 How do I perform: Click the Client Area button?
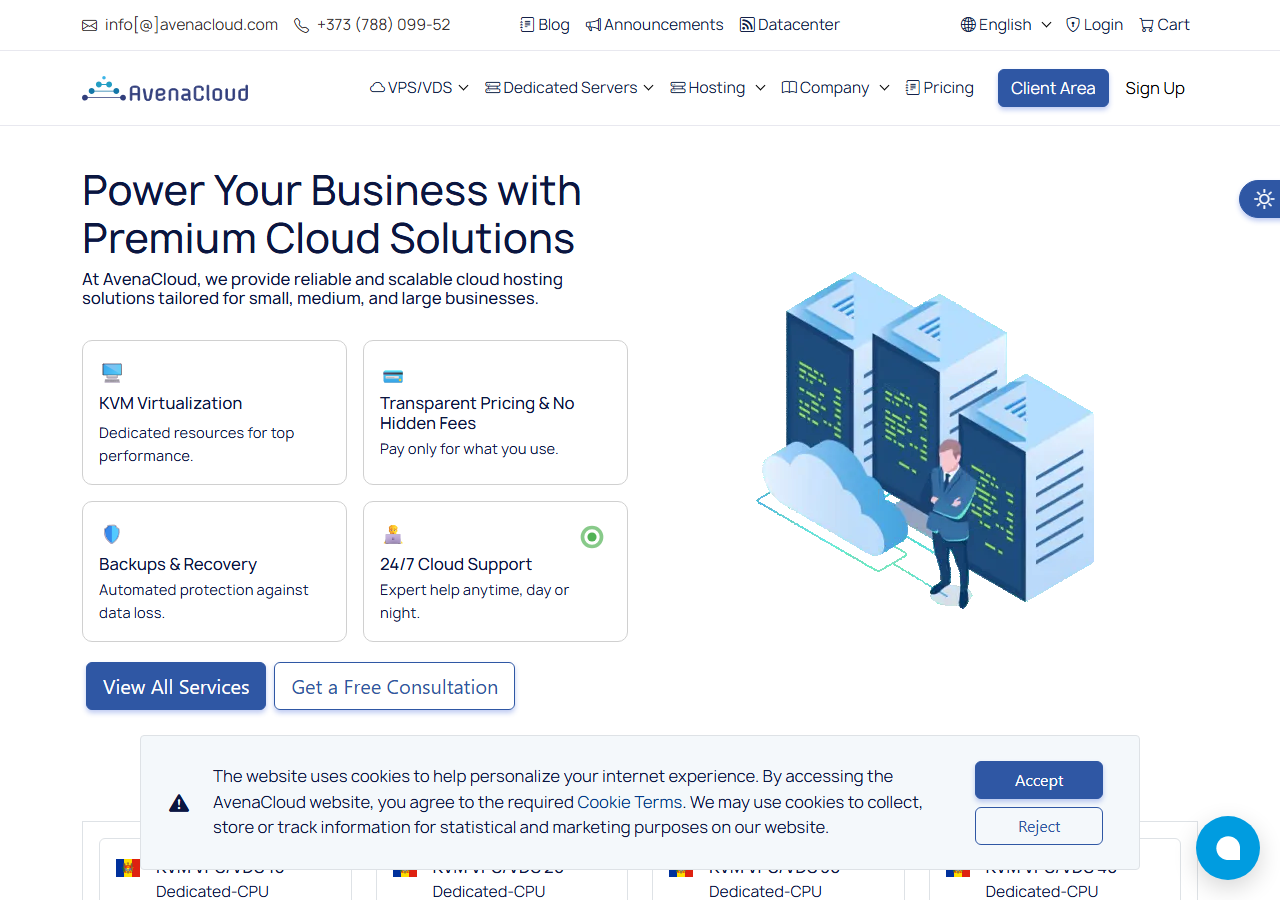1053,88
